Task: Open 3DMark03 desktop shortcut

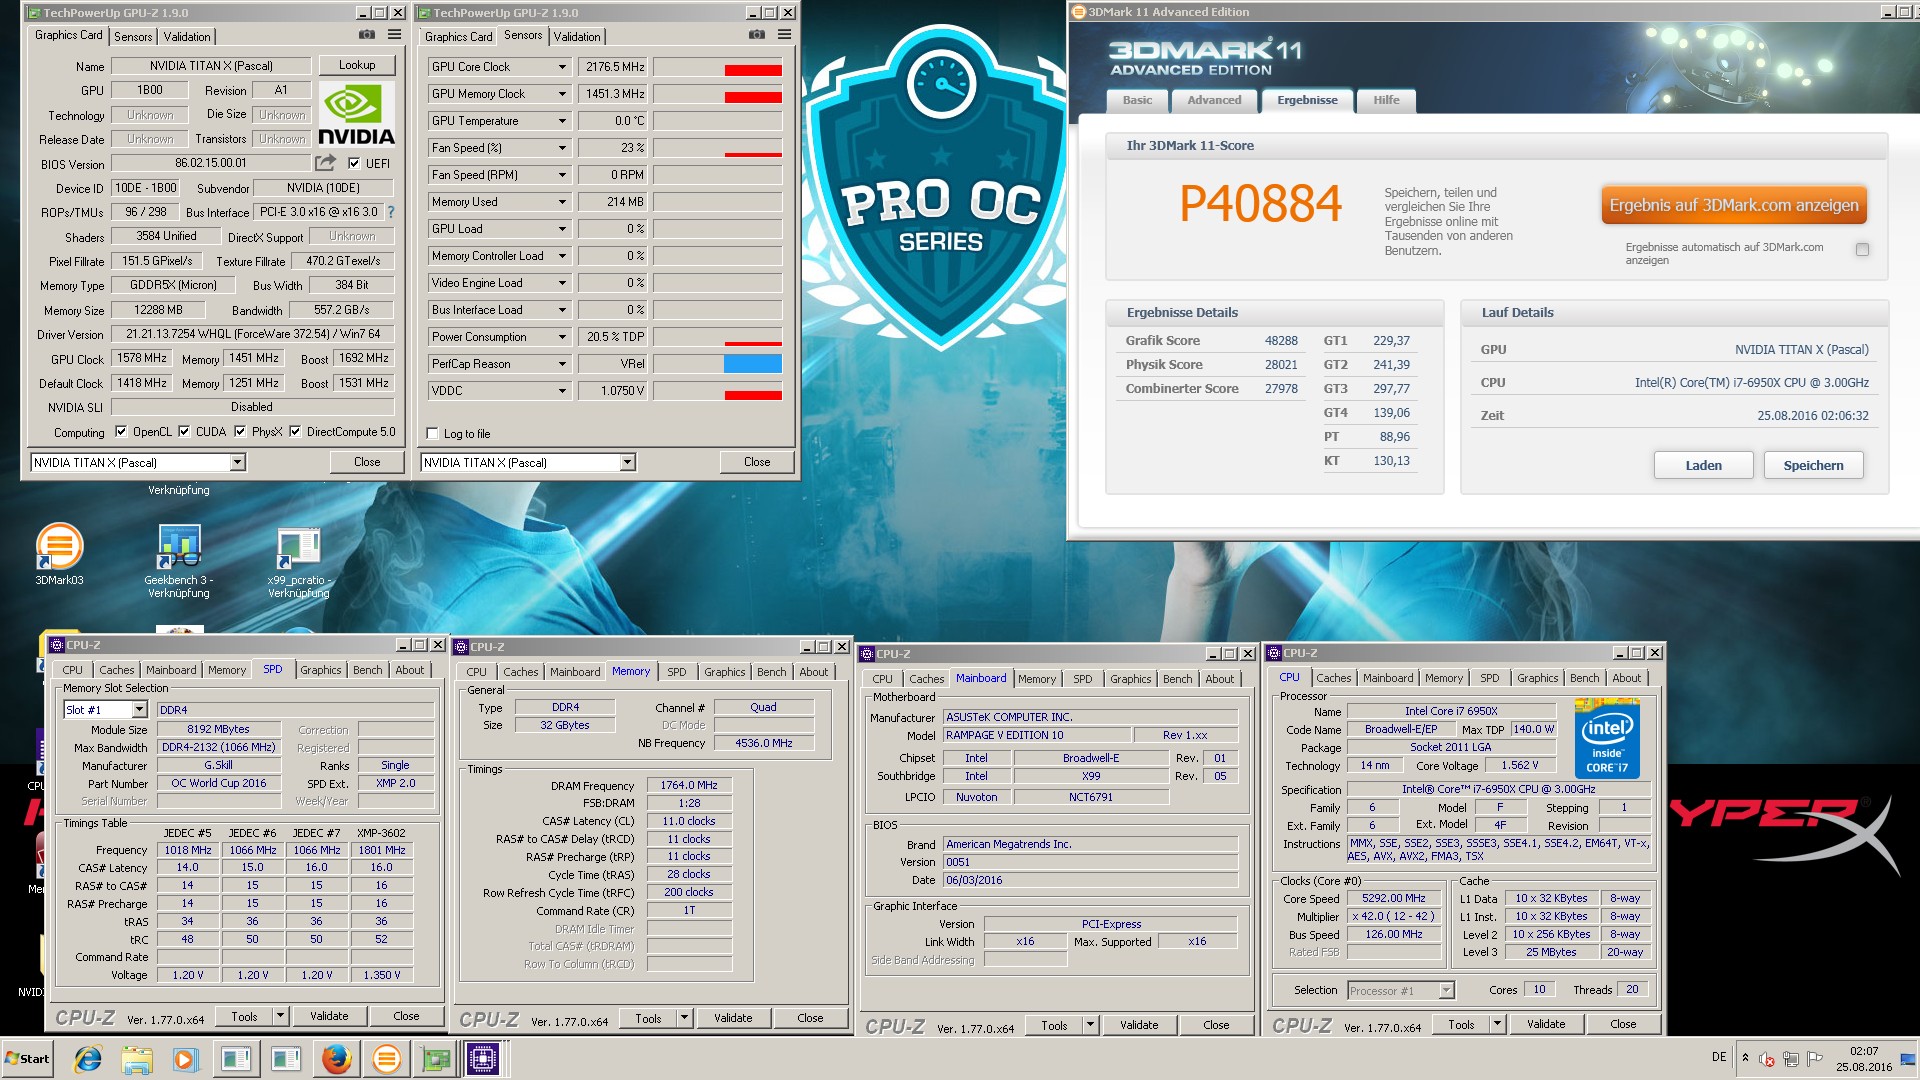Action: tap(59, 553)
